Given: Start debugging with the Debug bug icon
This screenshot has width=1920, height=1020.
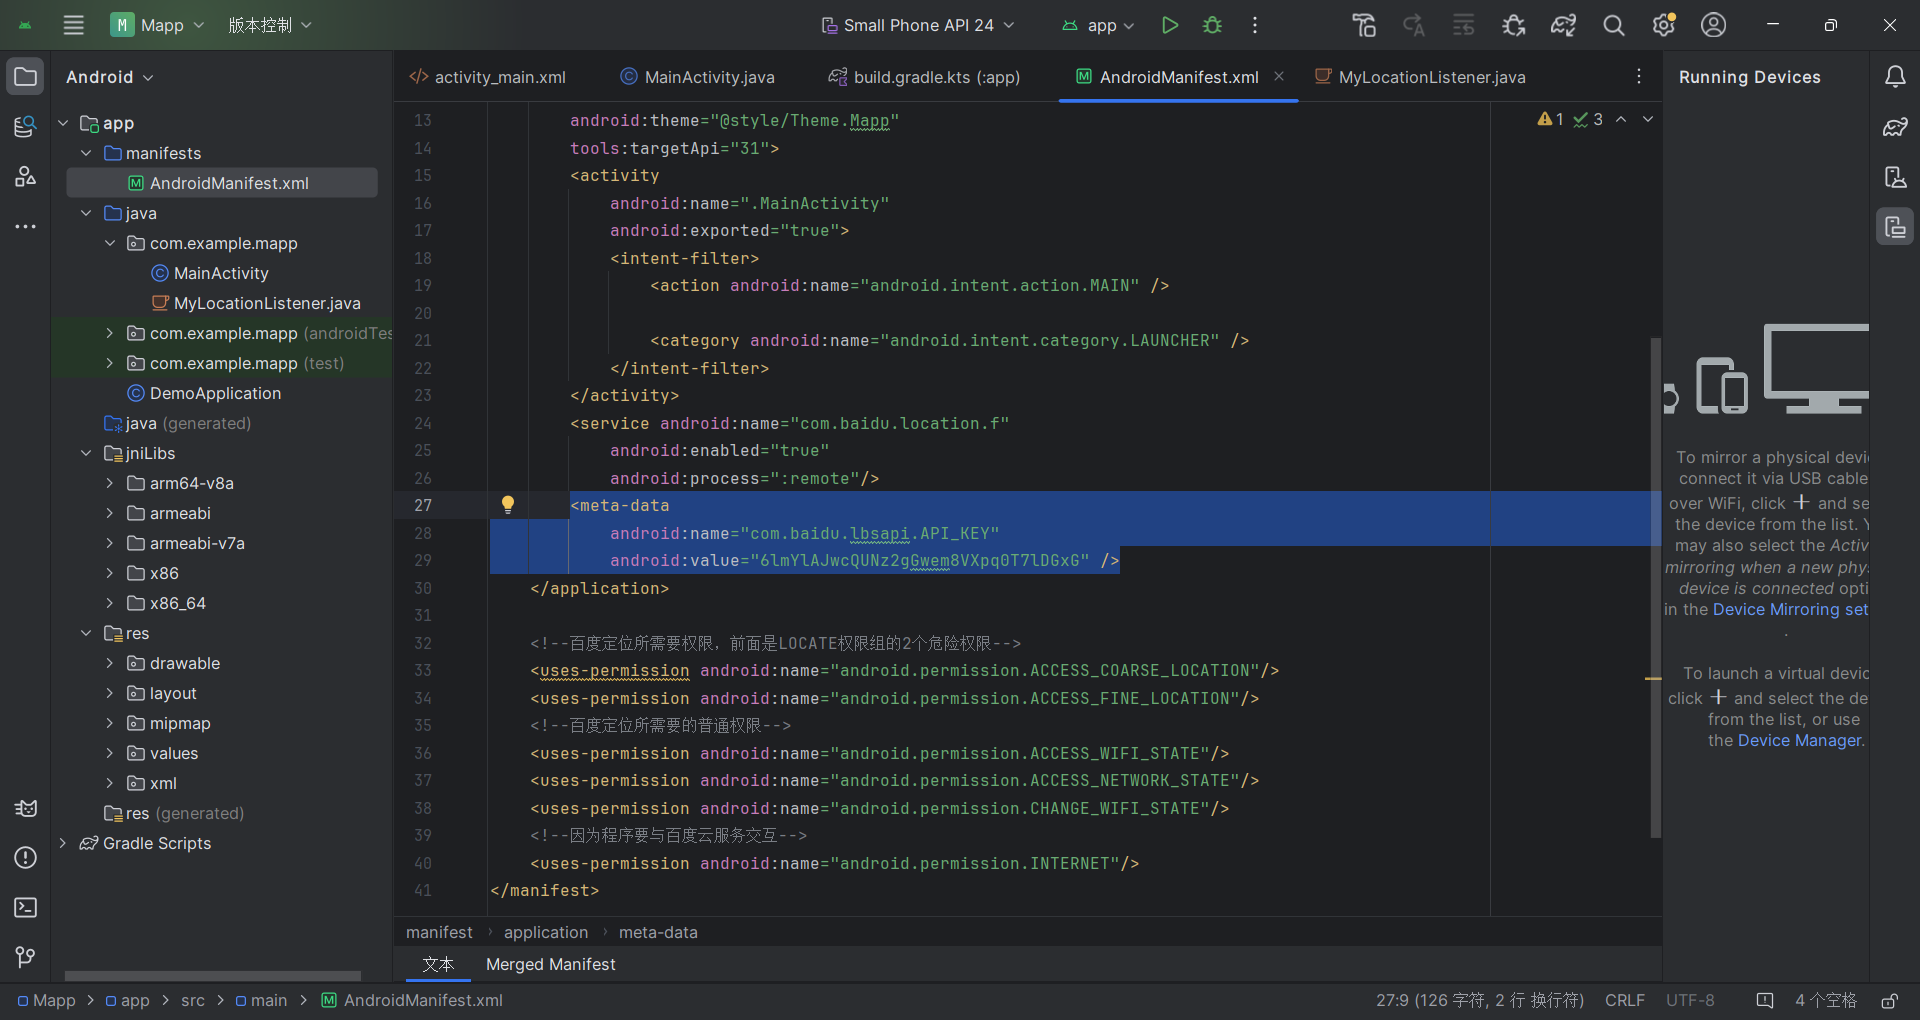Looking at the screenshot, I should (1213, 25).
